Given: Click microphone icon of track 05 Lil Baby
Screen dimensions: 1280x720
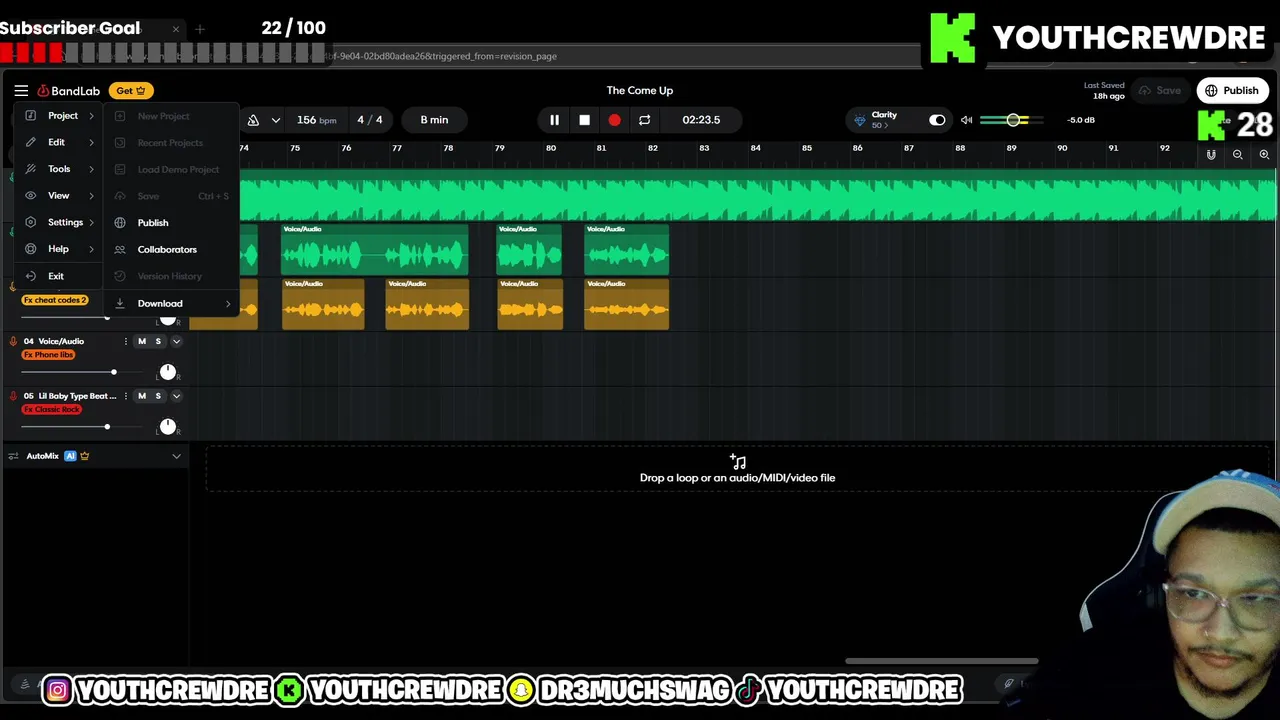Looking at the screenshot, I should tap(13, 396).
